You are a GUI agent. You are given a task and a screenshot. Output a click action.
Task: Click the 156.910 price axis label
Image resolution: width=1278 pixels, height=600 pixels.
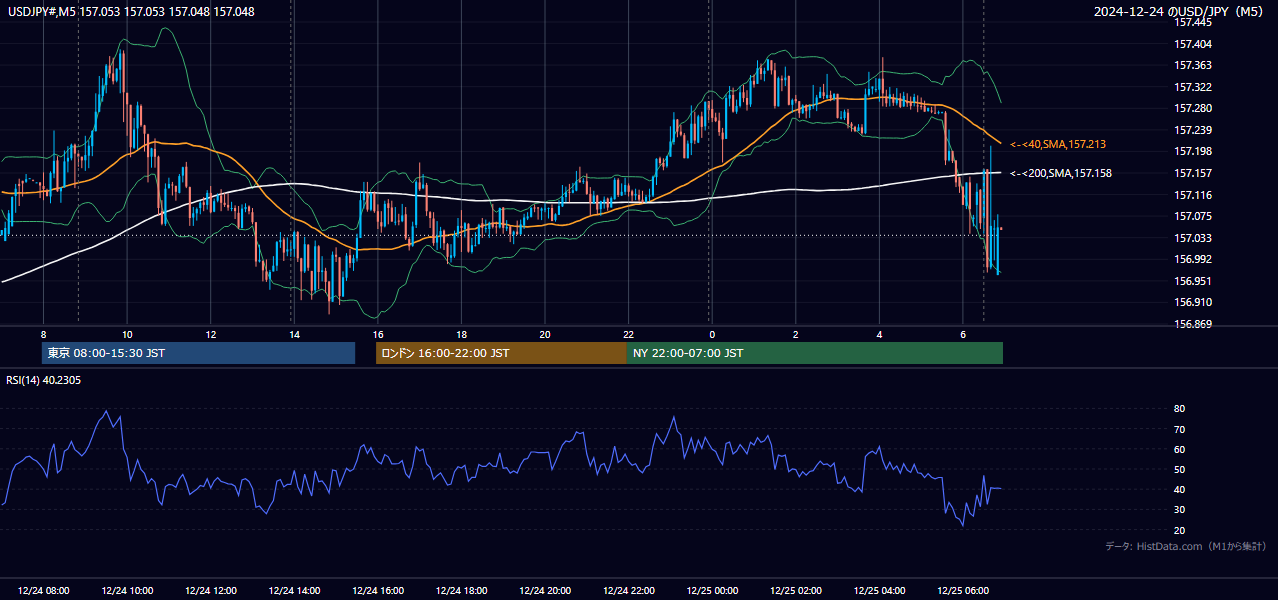tap(1194, 302)
